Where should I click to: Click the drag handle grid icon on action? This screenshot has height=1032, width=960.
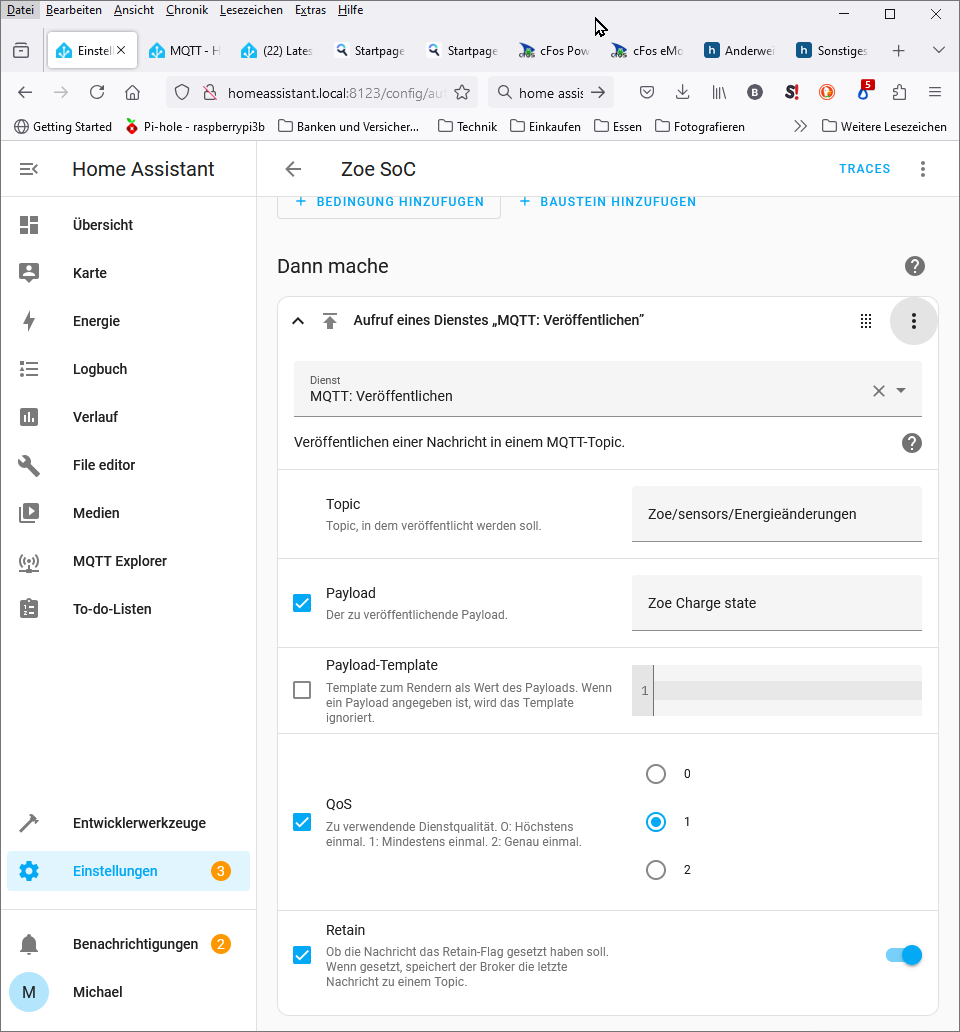tap(866, 321)
